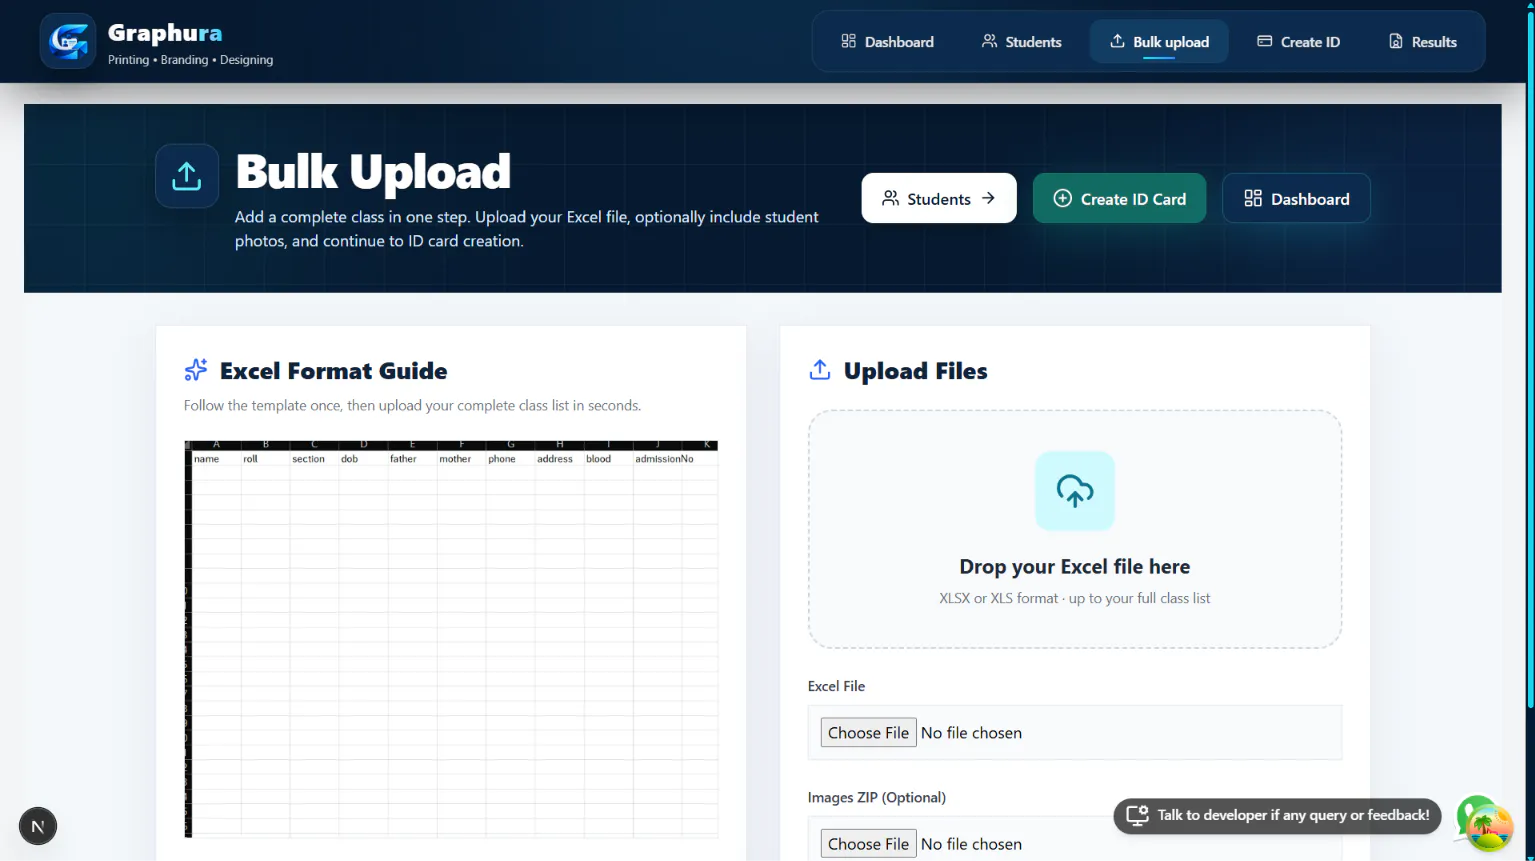Select the Bulk upload nav tab

click(x=1159, y=42)
